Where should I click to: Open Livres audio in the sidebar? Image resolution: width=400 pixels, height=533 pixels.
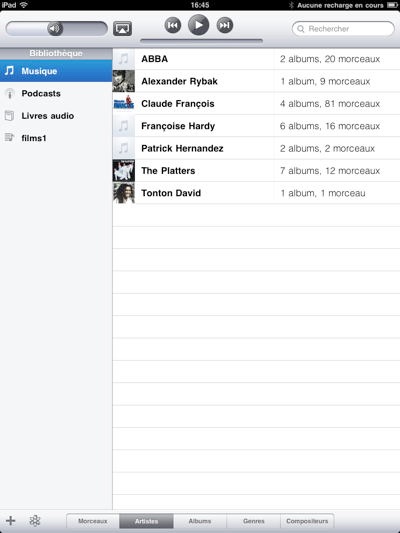pos(56,116)
